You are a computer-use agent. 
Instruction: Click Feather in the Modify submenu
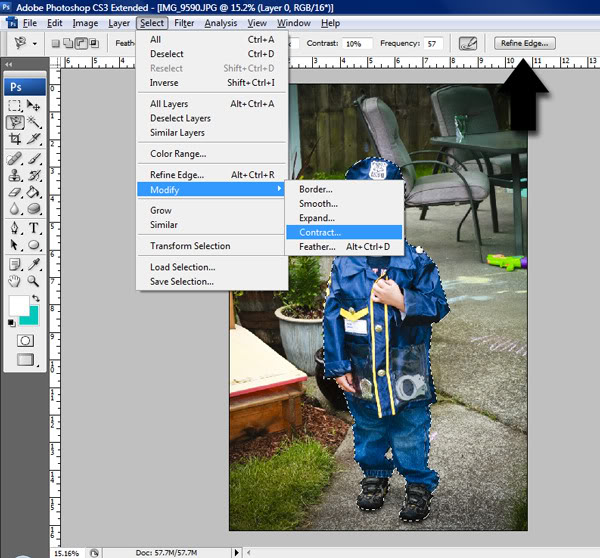(x=317, y=246)
